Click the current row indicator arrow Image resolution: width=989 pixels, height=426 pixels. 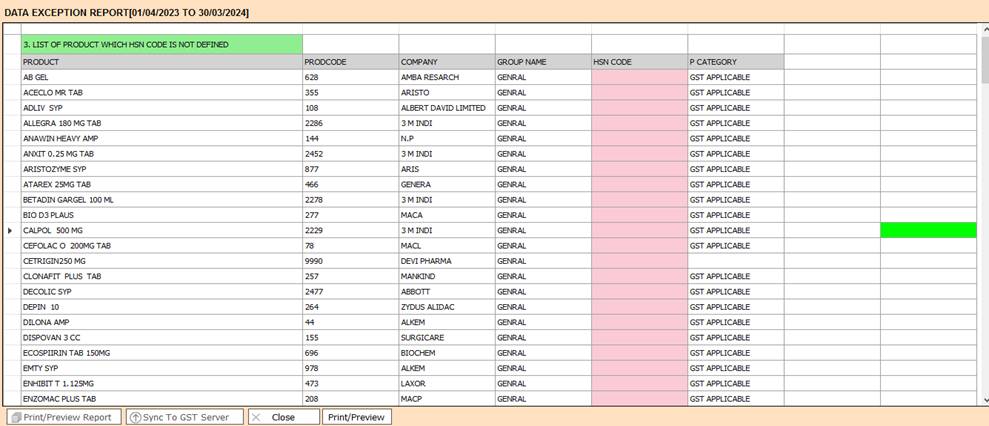point(10,231)
